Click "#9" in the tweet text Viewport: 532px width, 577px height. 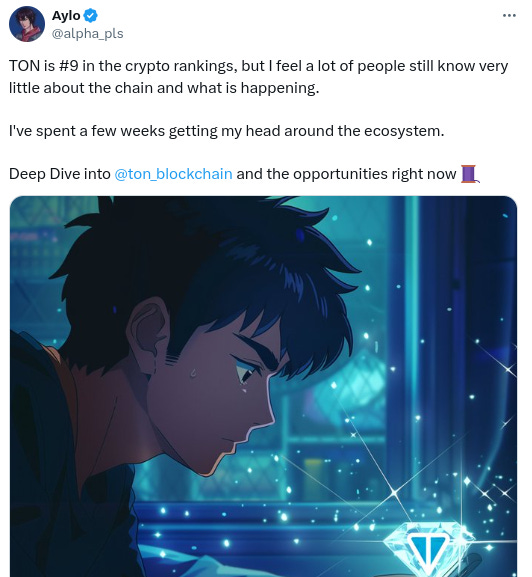point(68,66)
